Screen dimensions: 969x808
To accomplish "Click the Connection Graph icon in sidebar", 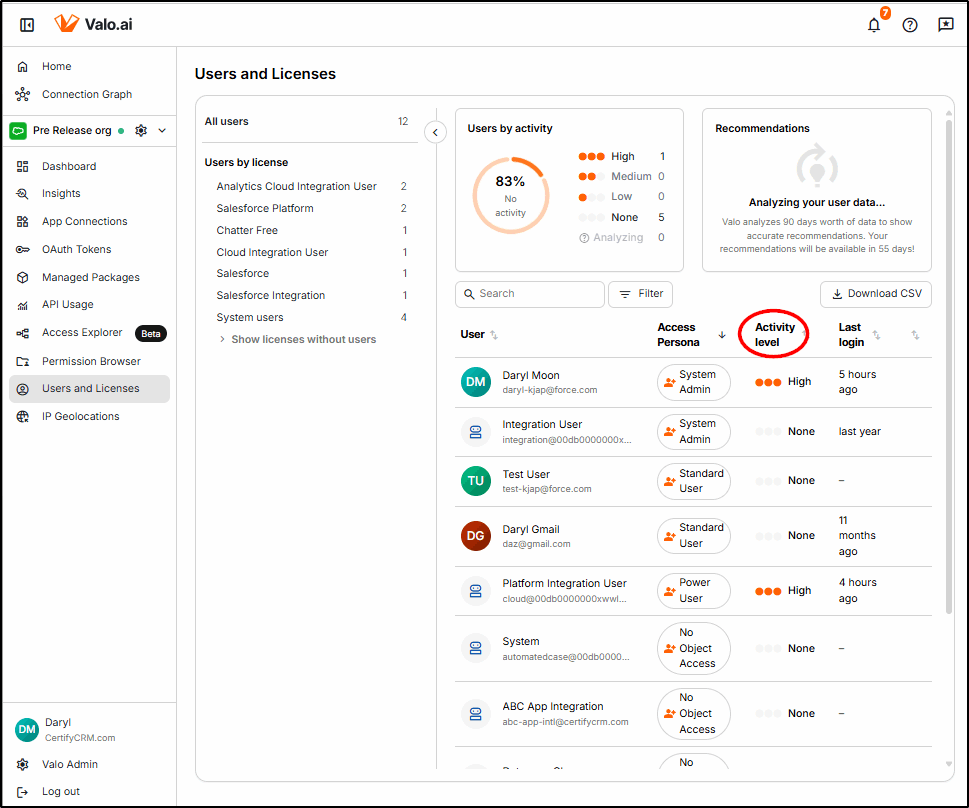I will coord(23,94).
